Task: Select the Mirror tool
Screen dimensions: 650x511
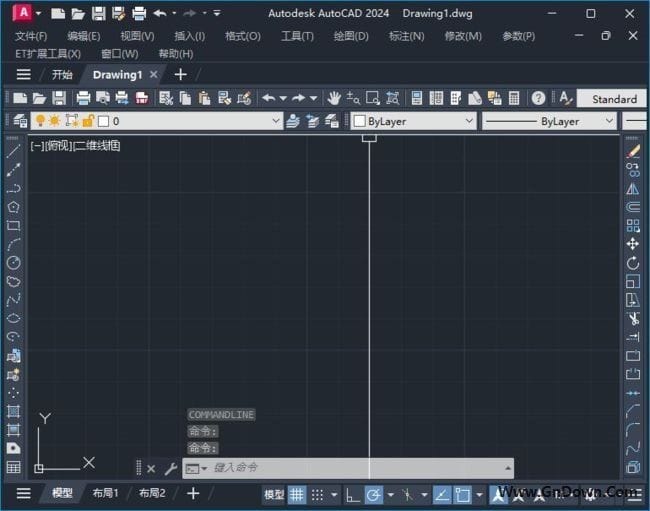Action: coord(633,188)
